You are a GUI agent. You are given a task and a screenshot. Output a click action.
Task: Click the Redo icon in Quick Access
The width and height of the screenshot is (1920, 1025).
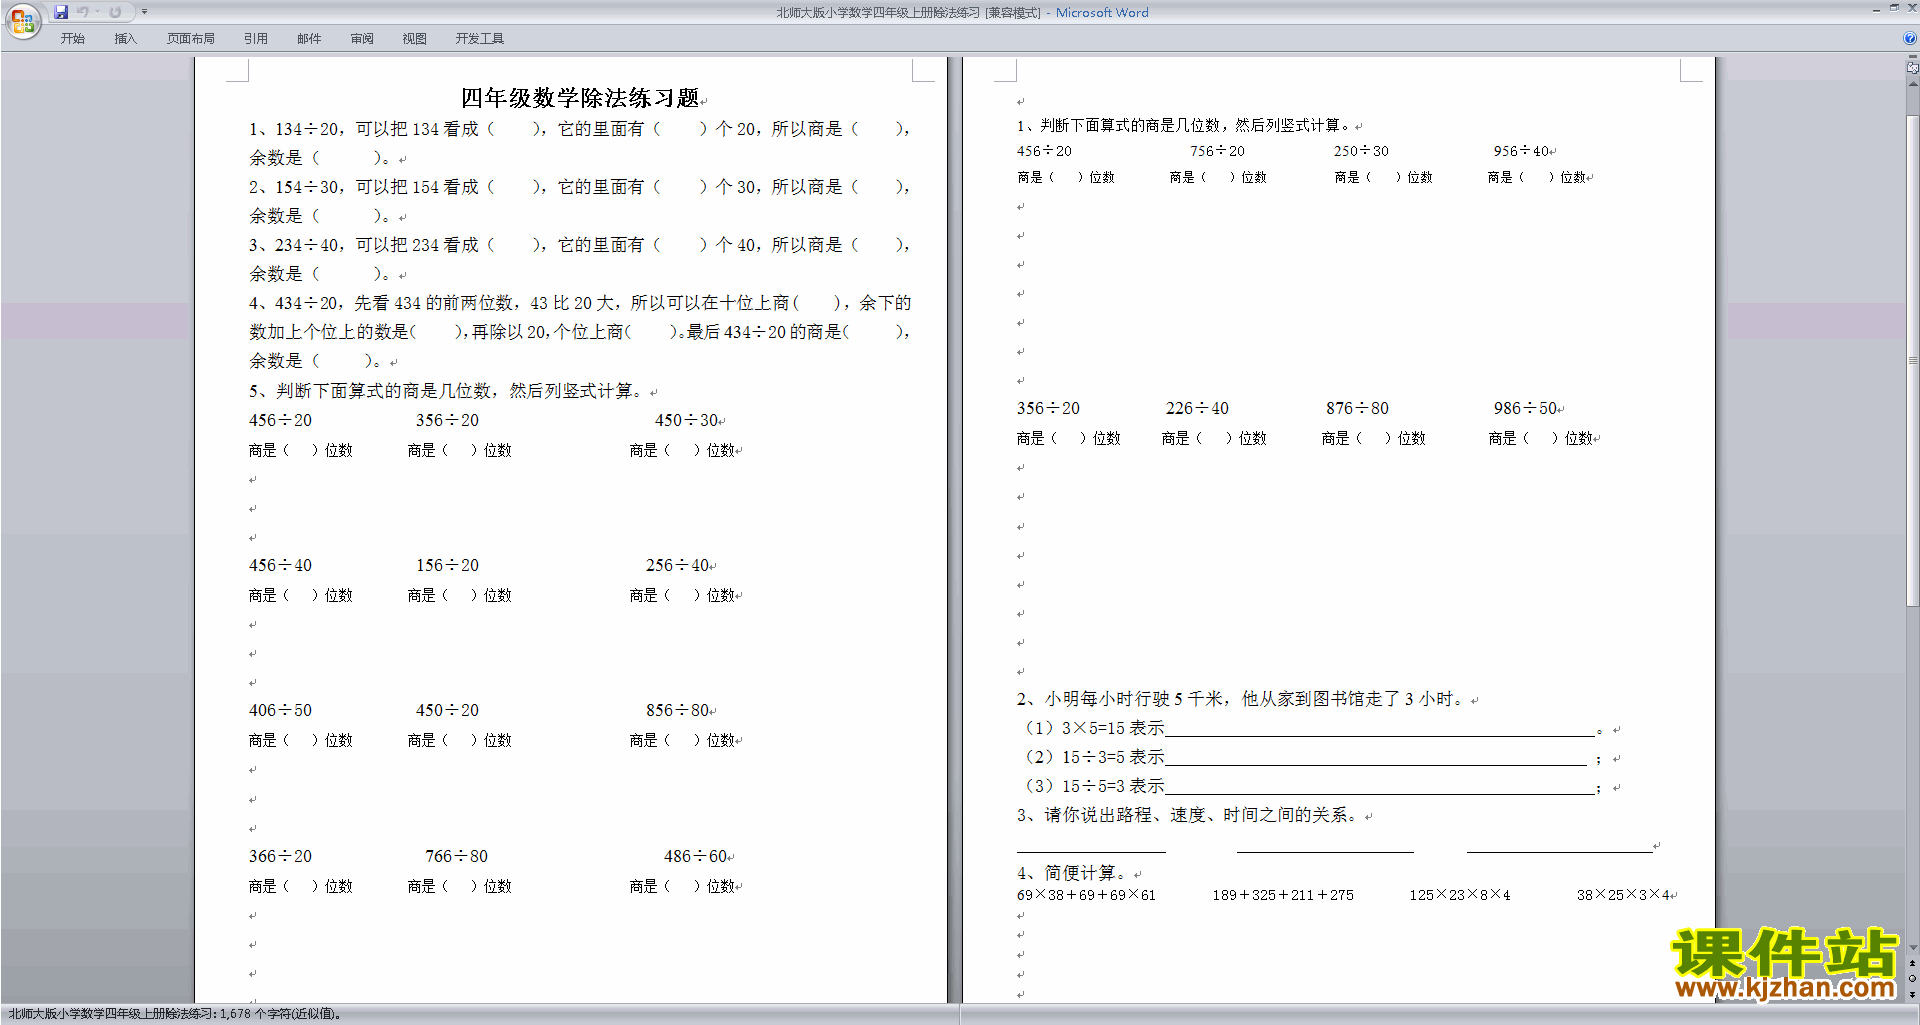pos(115,12)
